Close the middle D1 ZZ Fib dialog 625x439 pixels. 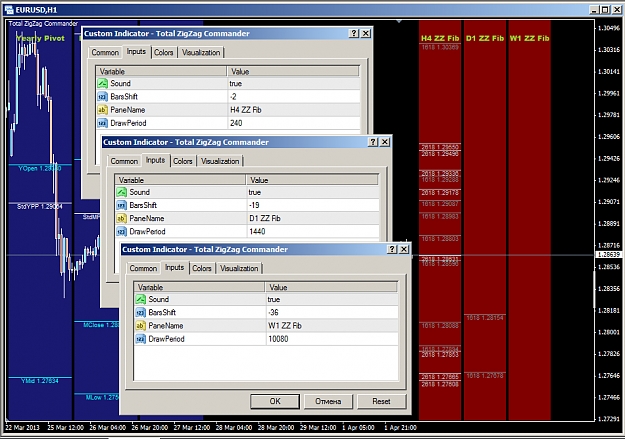click(385, 142)
